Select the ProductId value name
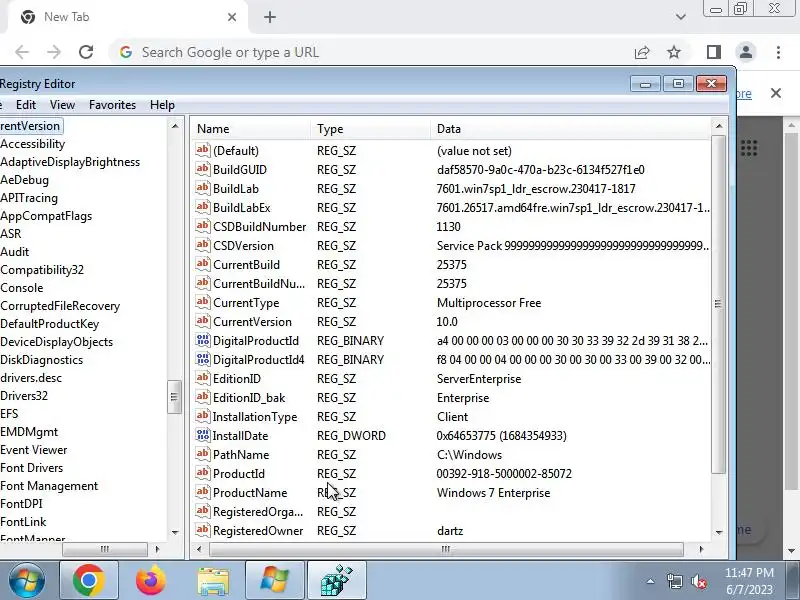 click(239, 474)
